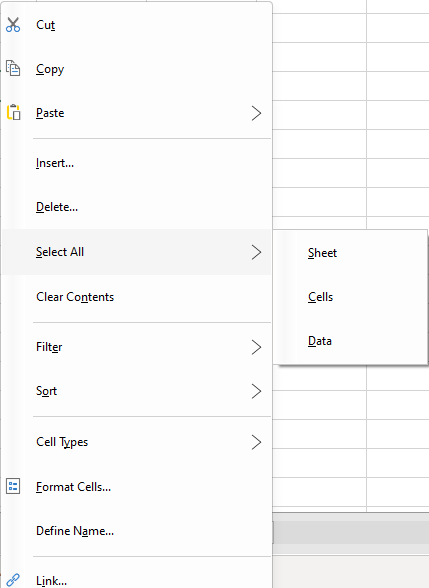Click the Format Cells icon
The image size is (429, 588).
tap(13, 486)
